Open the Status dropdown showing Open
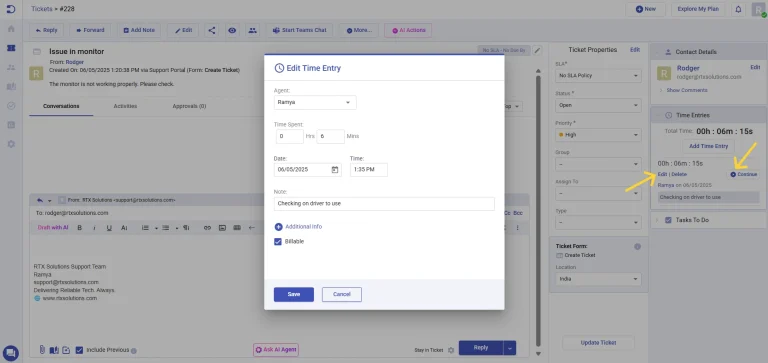The image size is (768, 363). (x=598, y=105)
